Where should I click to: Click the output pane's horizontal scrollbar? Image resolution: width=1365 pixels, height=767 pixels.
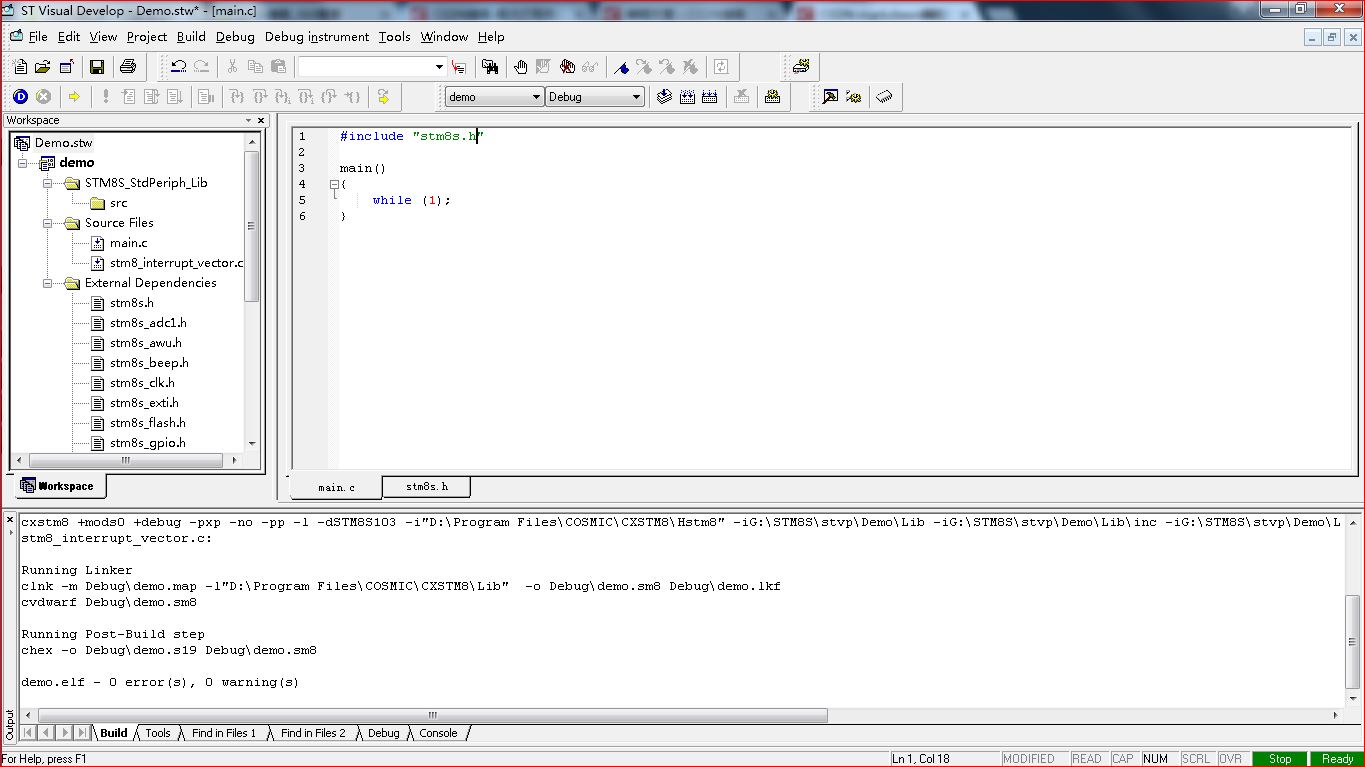(x=432, y=716)
